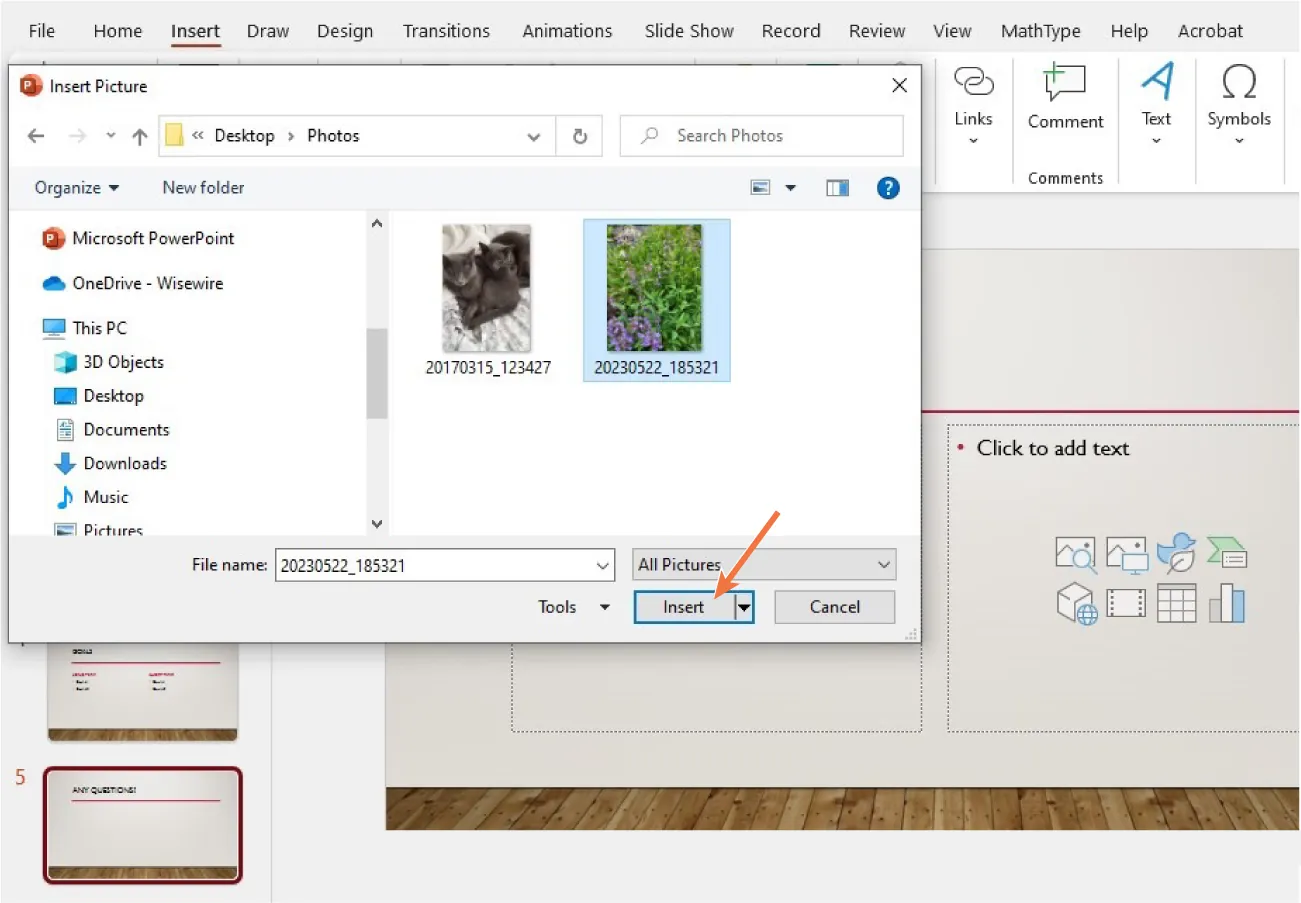
Task: Open the MathType menu tab
Action: coord(1040,30)
